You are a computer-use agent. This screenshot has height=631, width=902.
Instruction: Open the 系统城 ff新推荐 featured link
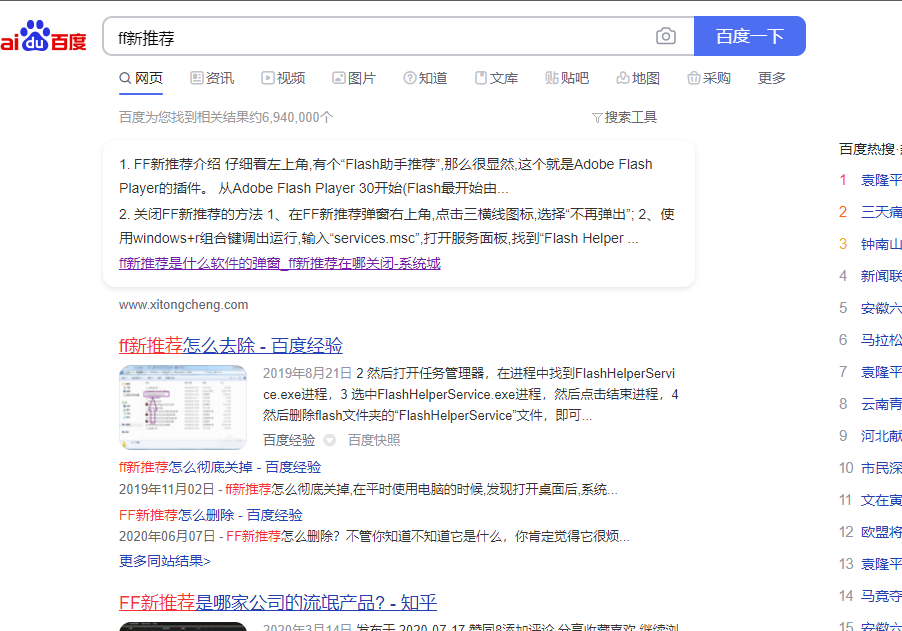coord(280,263)
